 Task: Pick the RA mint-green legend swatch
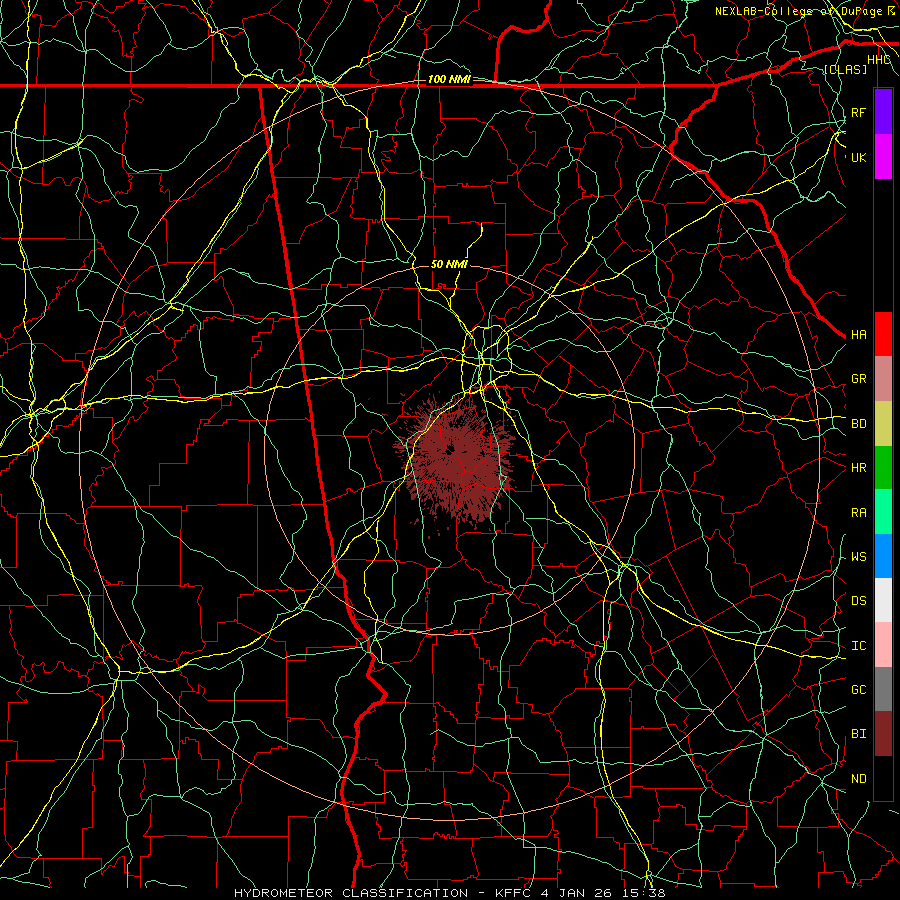[x=883, y=512]
